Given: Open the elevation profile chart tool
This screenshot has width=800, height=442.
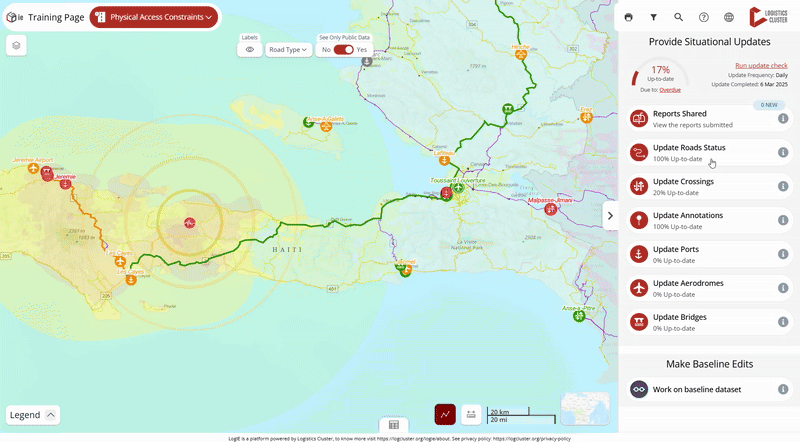Looking at the screenshot, I should point(445,414).
